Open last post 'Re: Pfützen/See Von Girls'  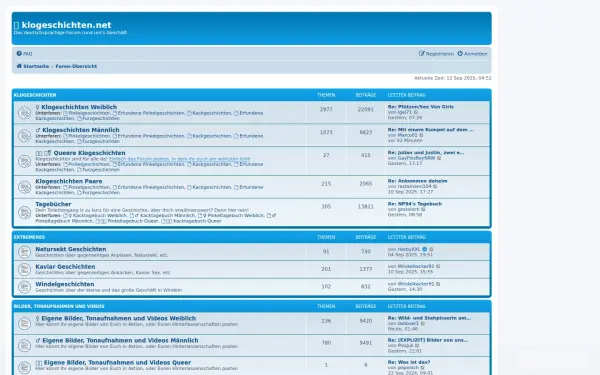click(x=421, y=107)
